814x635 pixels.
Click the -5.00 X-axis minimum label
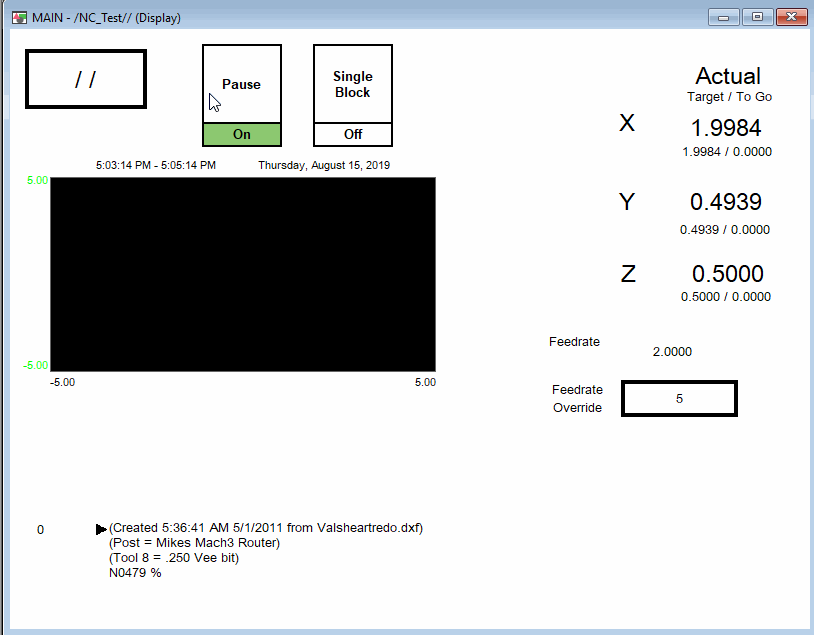(62, 382)
